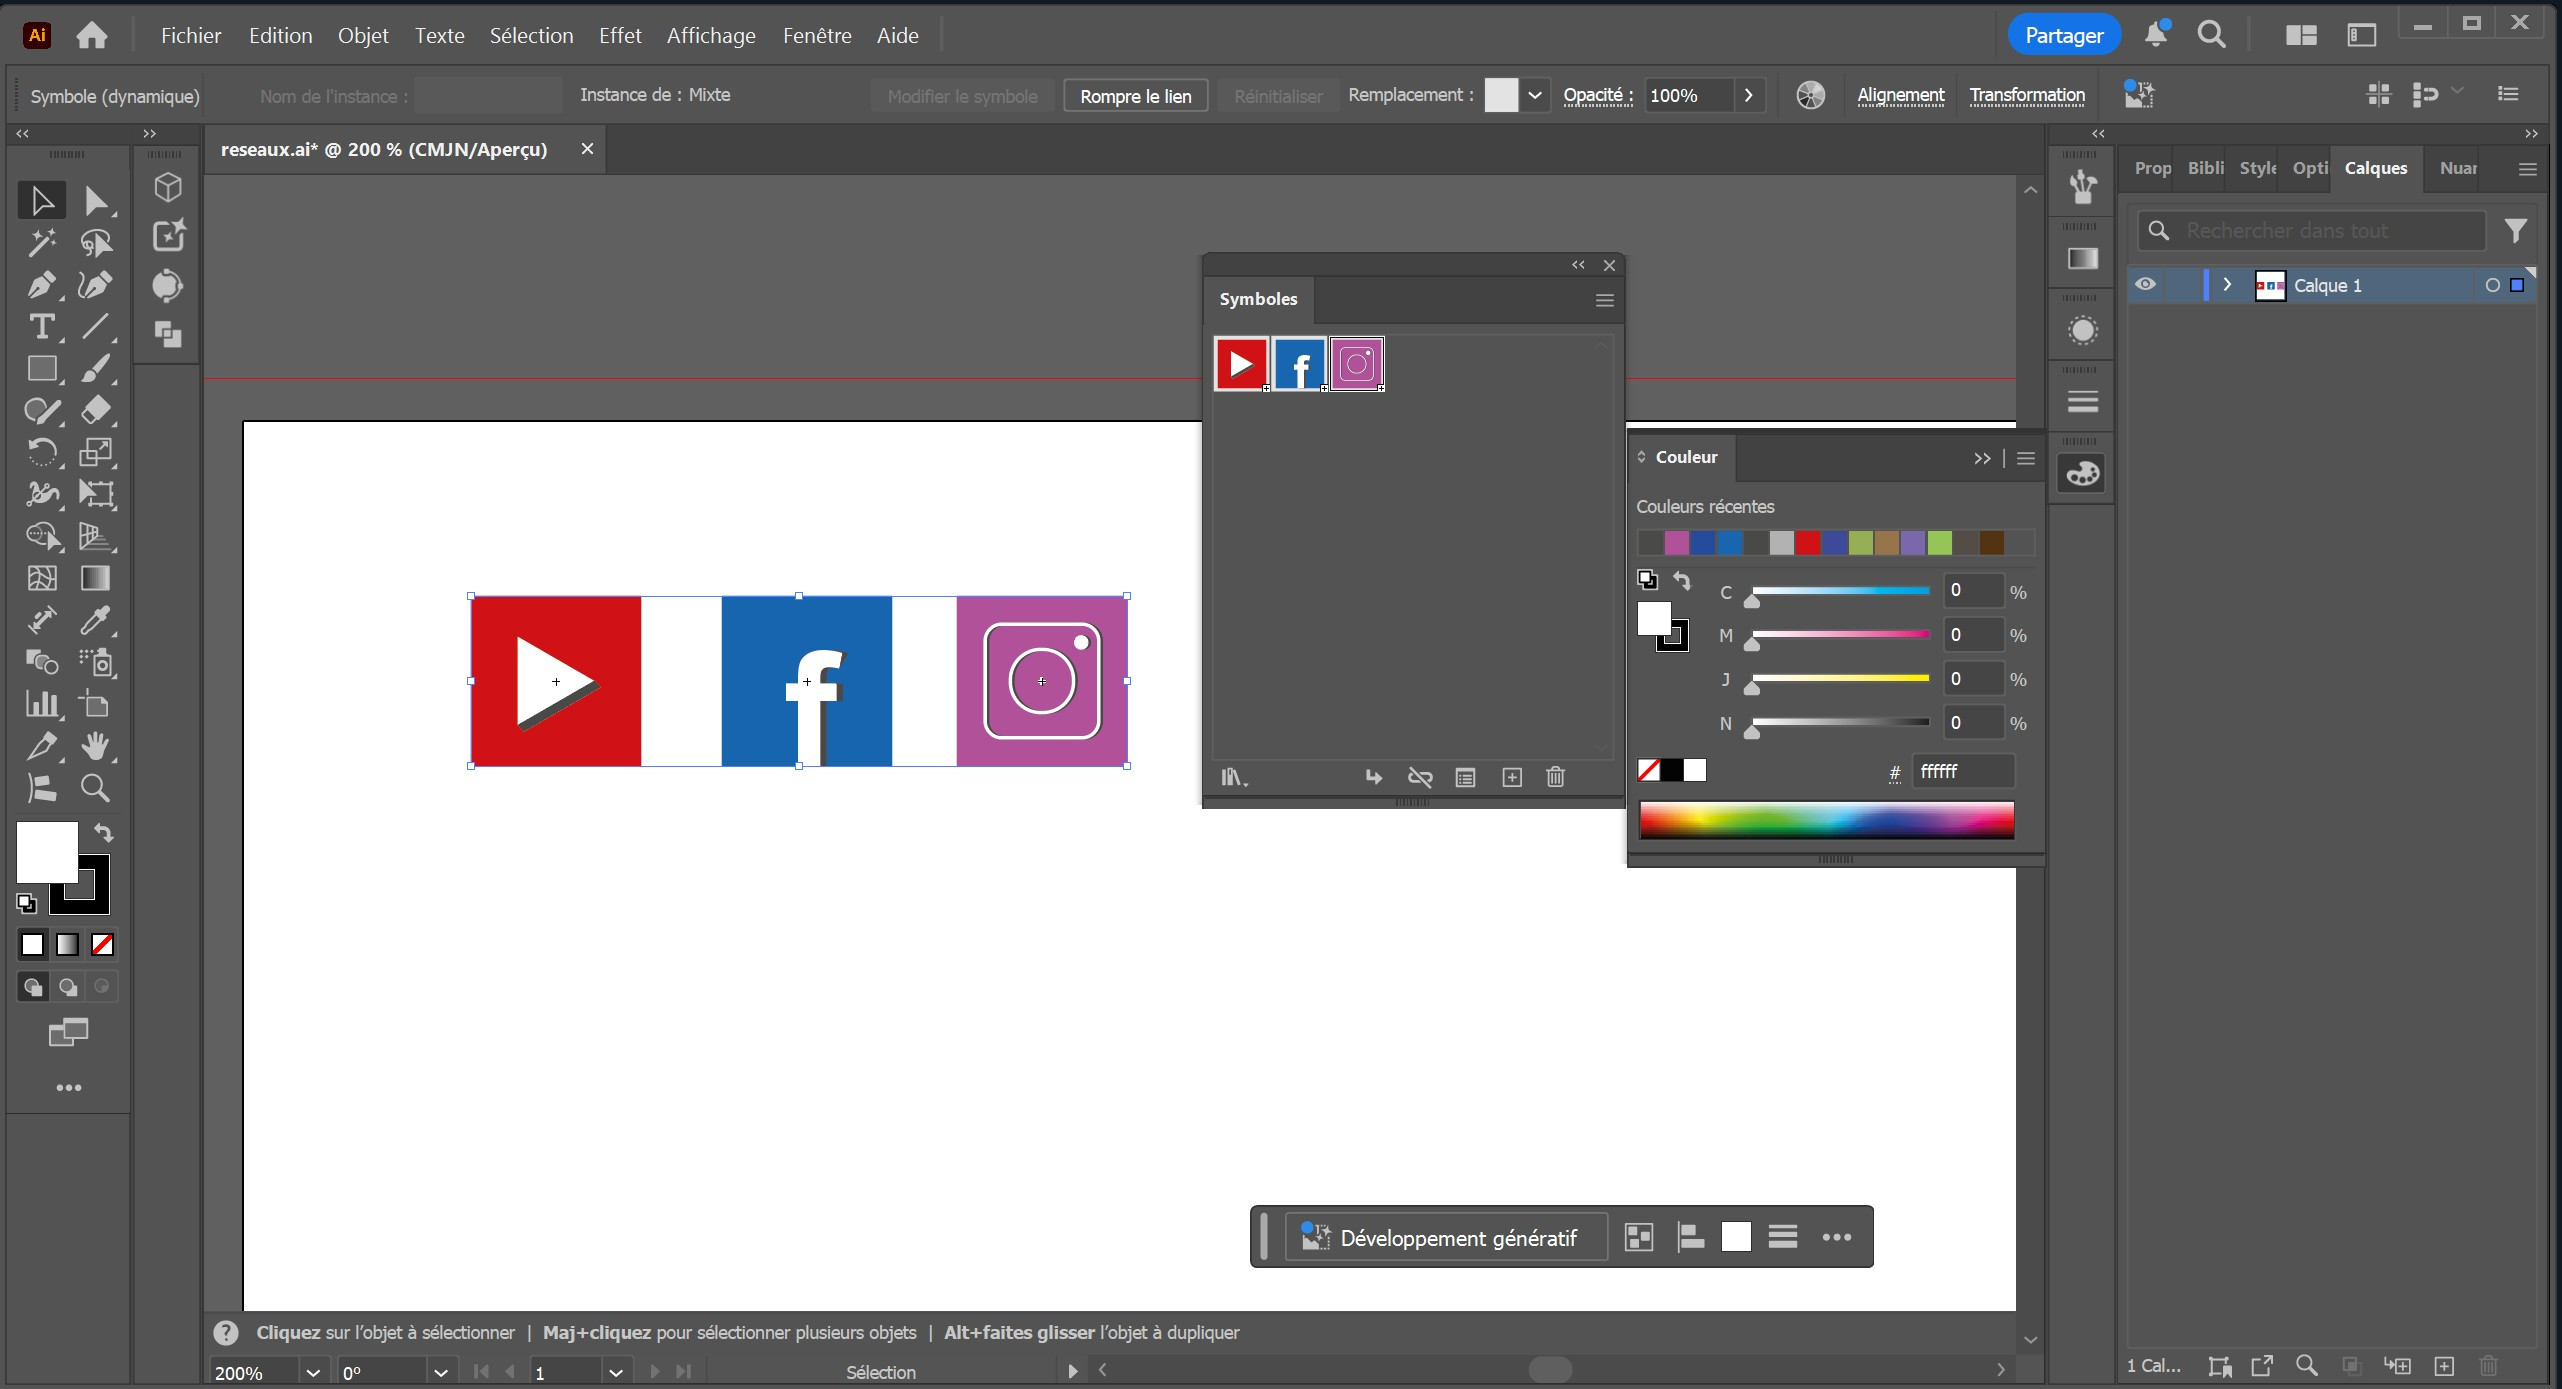Select the Type tool
This screenshot has width=2562, height=1389.
[x=41, y=327]
